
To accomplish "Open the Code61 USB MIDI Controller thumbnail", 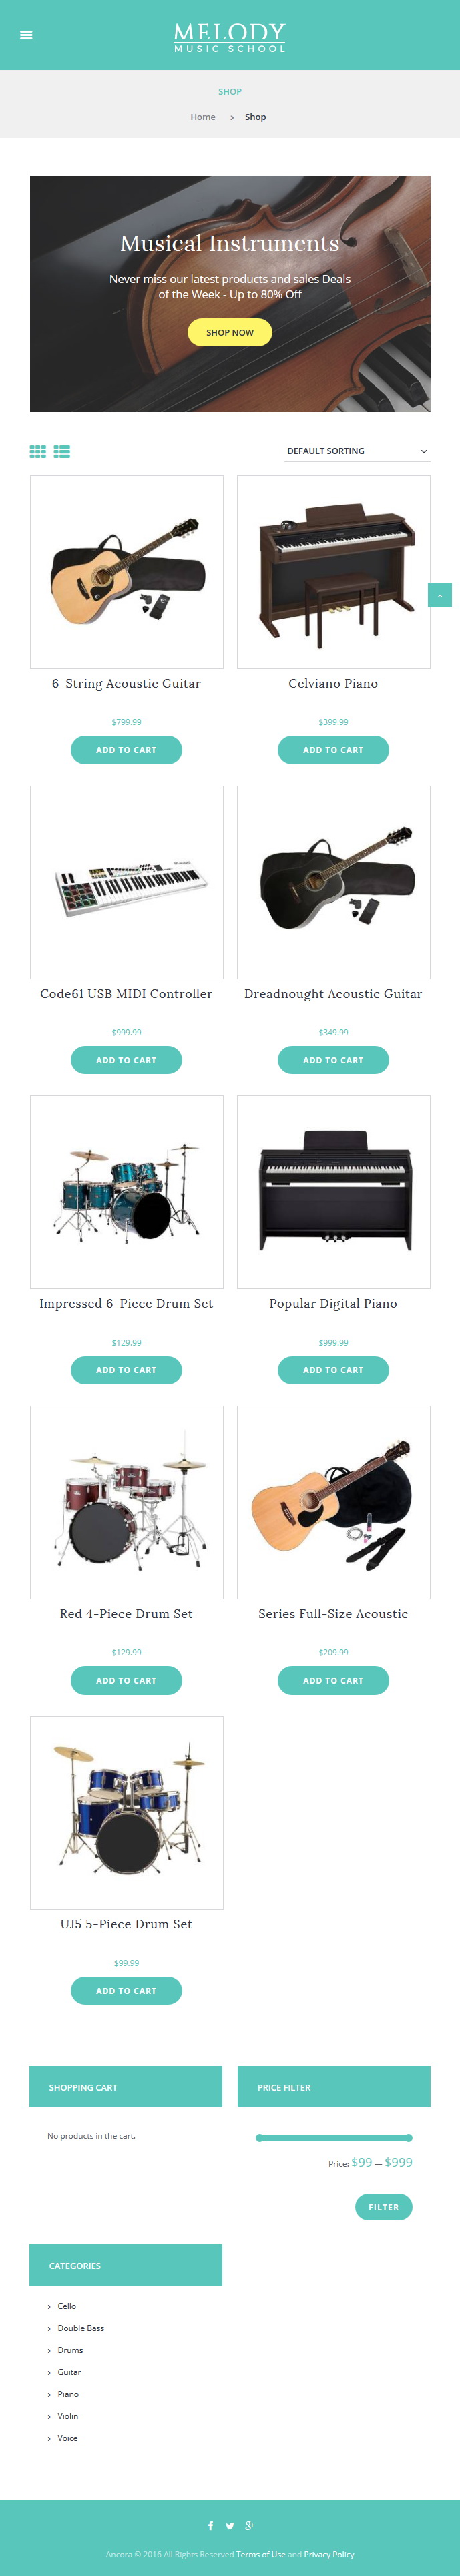I will click(127, 882).
